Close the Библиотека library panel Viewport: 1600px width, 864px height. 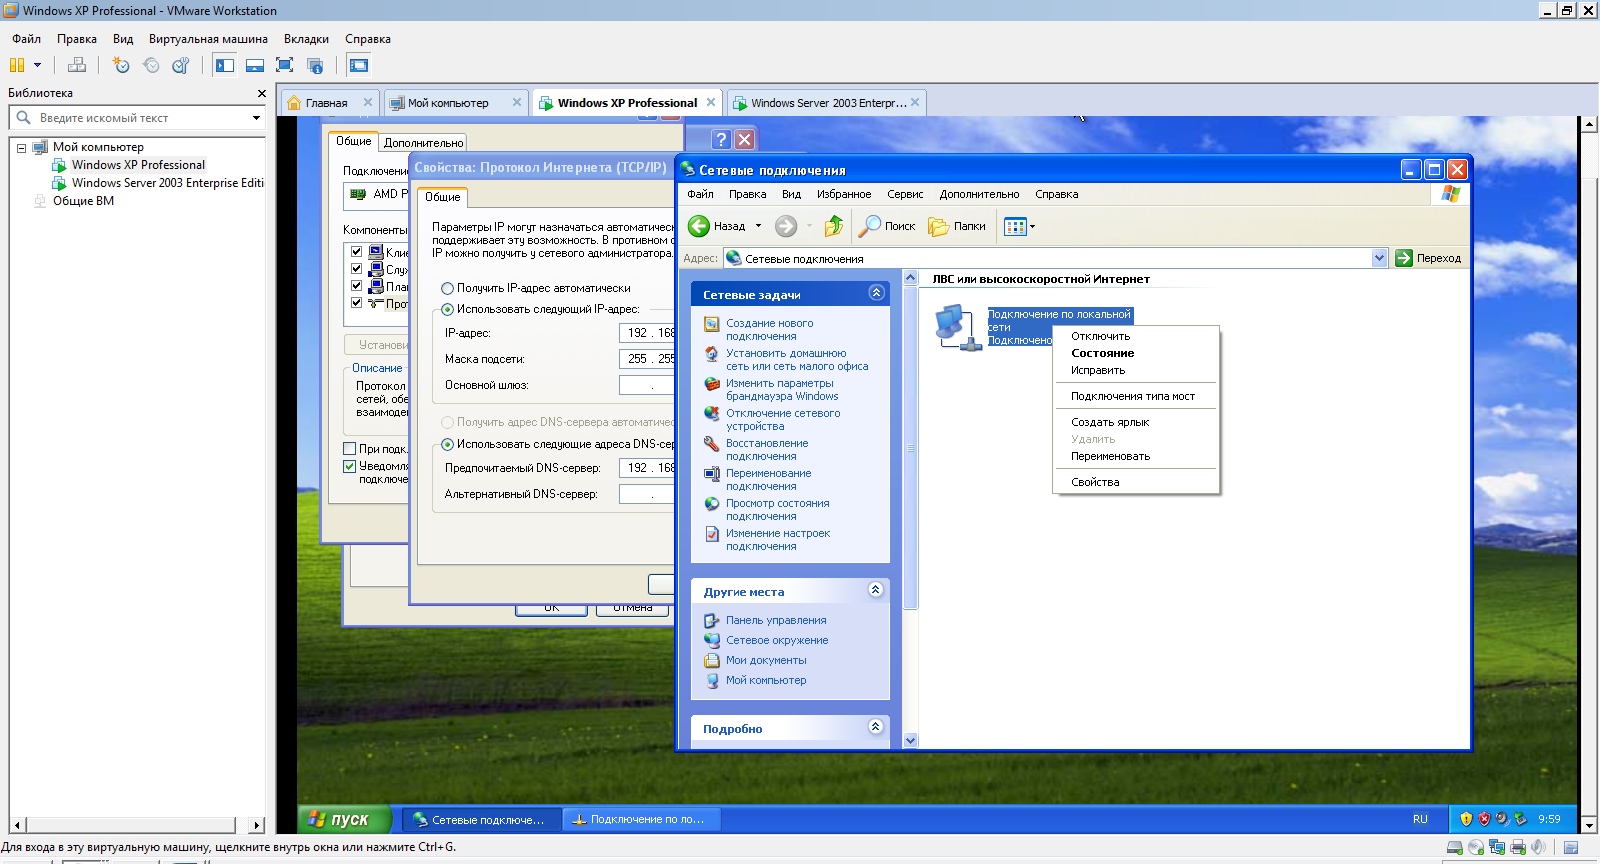click(262, 93)
